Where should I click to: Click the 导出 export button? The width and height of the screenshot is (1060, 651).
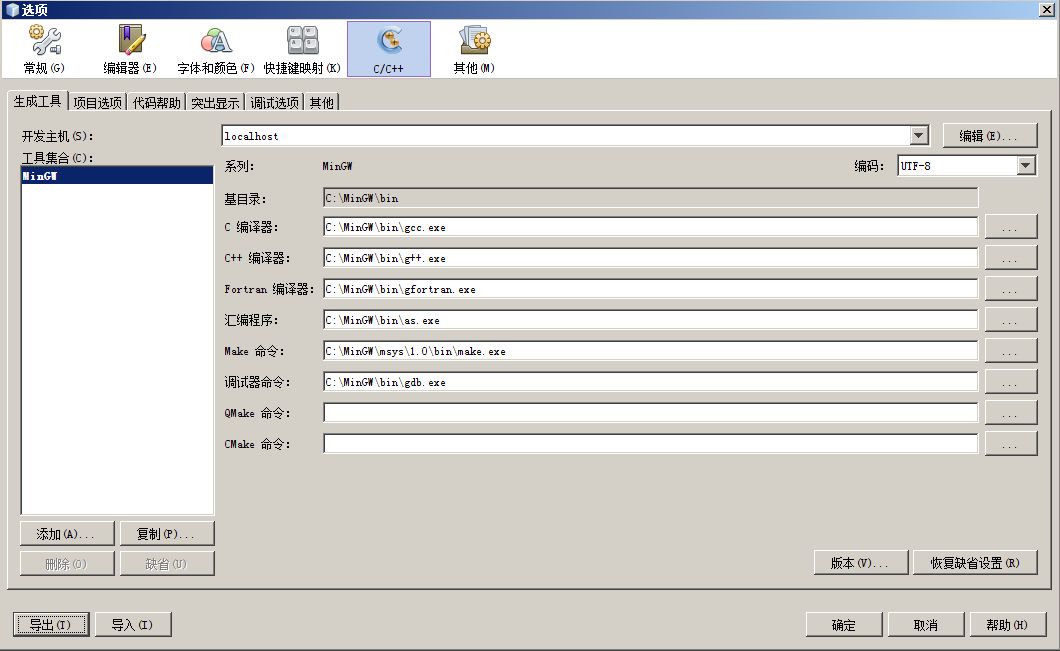tap(51, 625)
